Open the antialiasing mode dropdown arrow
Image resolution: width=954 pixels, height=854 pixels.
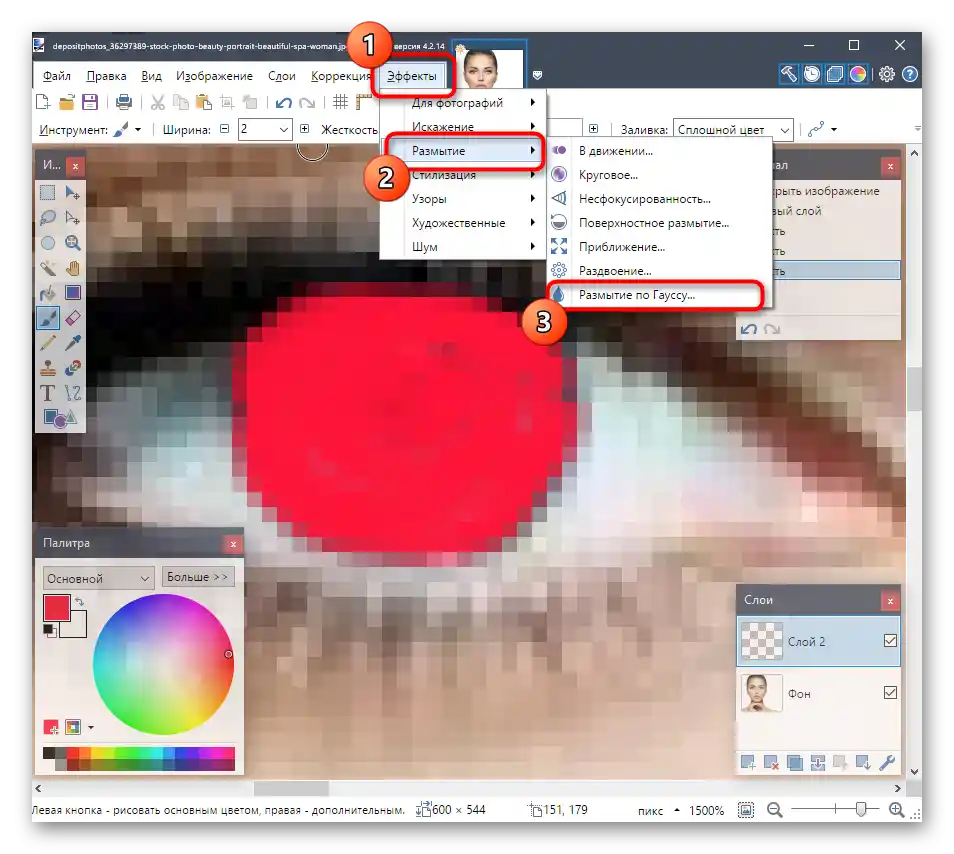point(834,129)
